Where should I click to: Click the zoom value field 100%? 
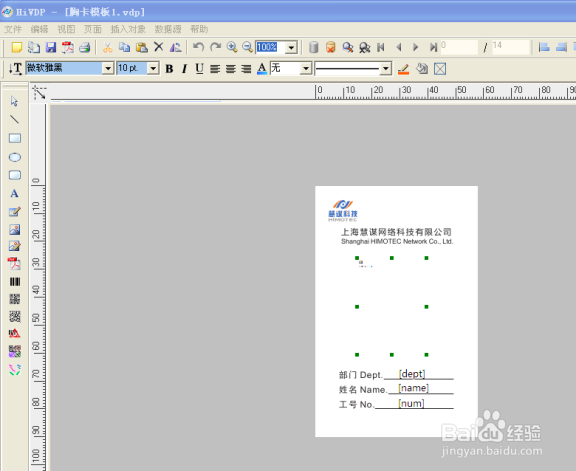(x=270, y=47)
